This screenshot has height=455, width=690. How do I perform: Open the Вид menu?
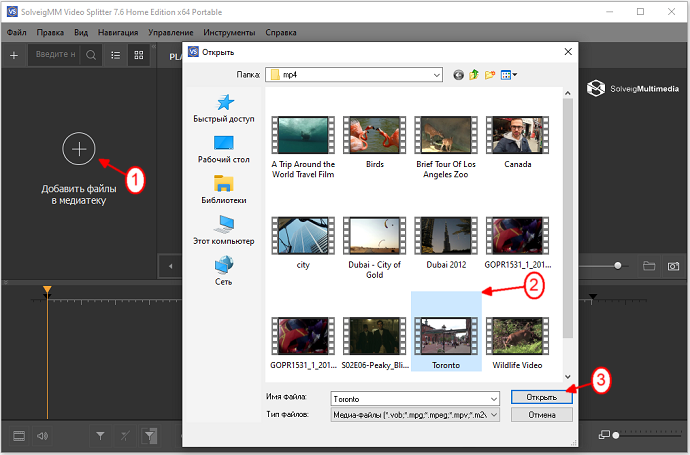(x=81, y=33)
